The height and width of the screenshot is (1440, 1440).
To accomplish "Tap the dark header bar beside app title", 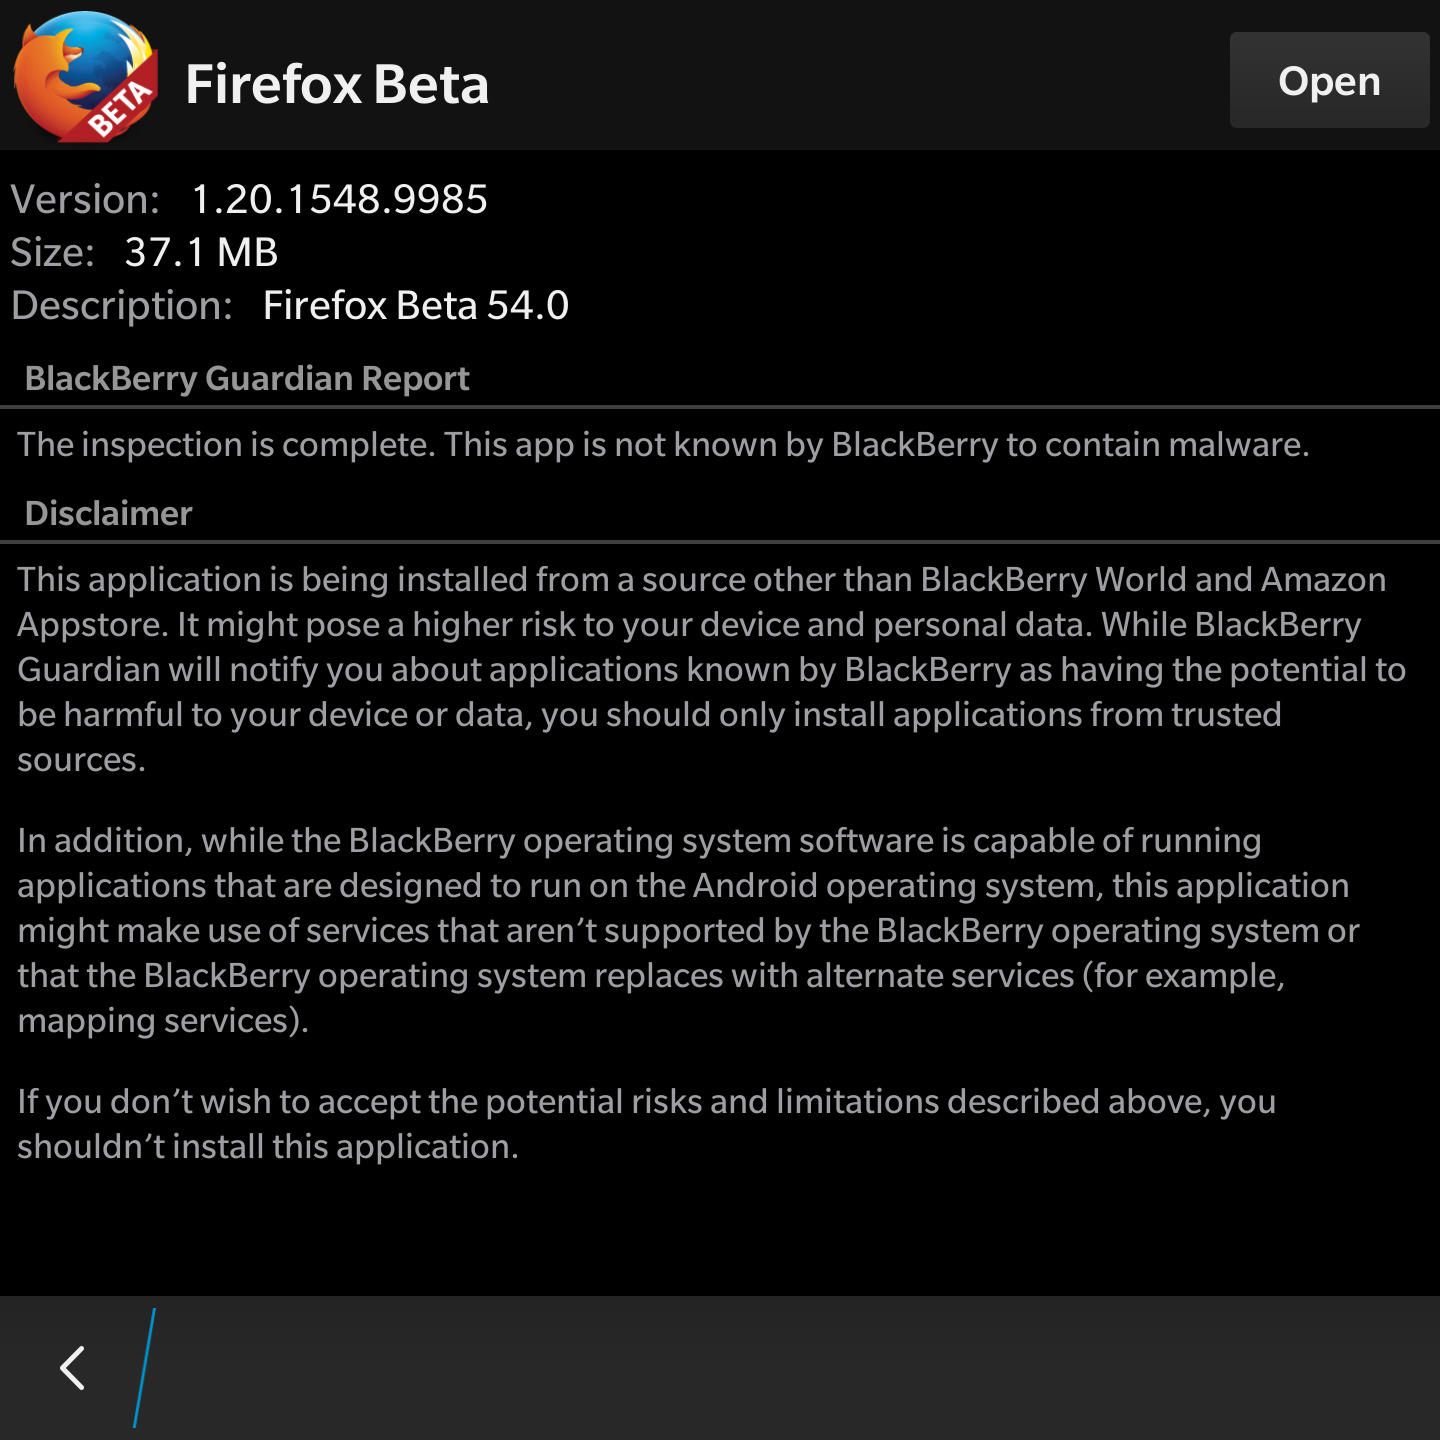I will tap(860, 76).
